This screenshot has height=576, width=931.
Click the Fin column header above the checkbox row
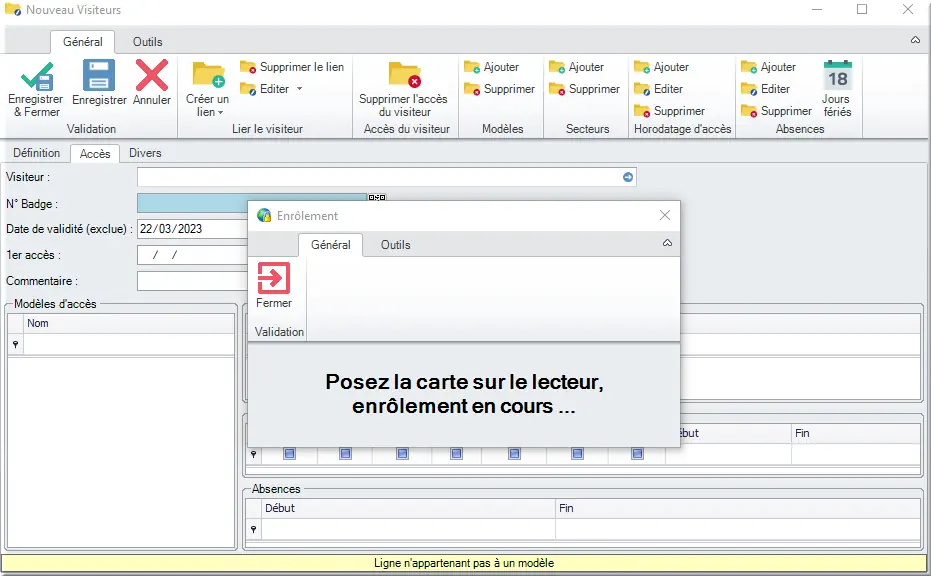tap(856, 433)
